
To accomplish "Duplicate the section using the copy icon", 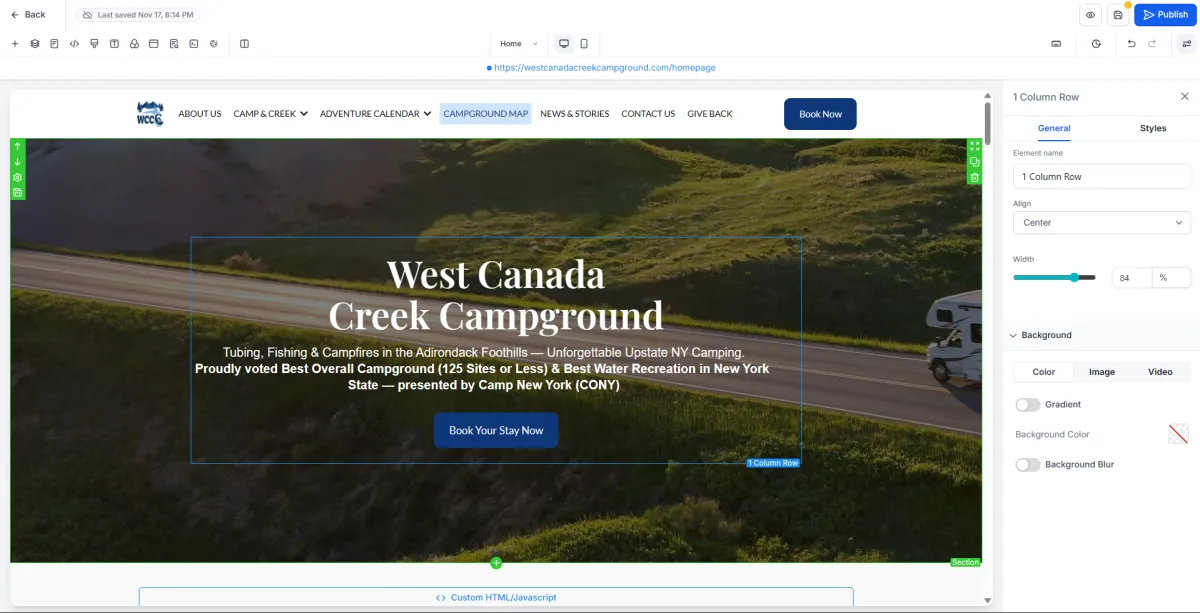I will pyautogui.click(x=974, y=162).
